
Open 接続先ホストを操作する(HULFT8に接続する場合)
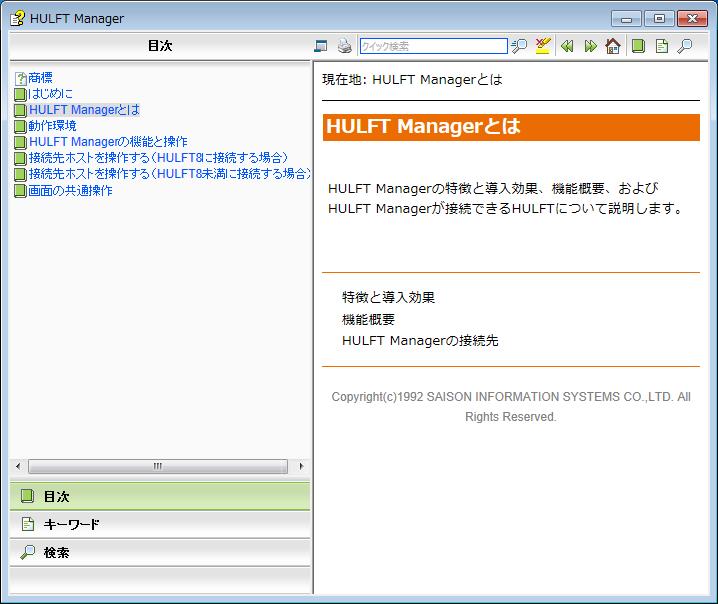tap(158, 158)
